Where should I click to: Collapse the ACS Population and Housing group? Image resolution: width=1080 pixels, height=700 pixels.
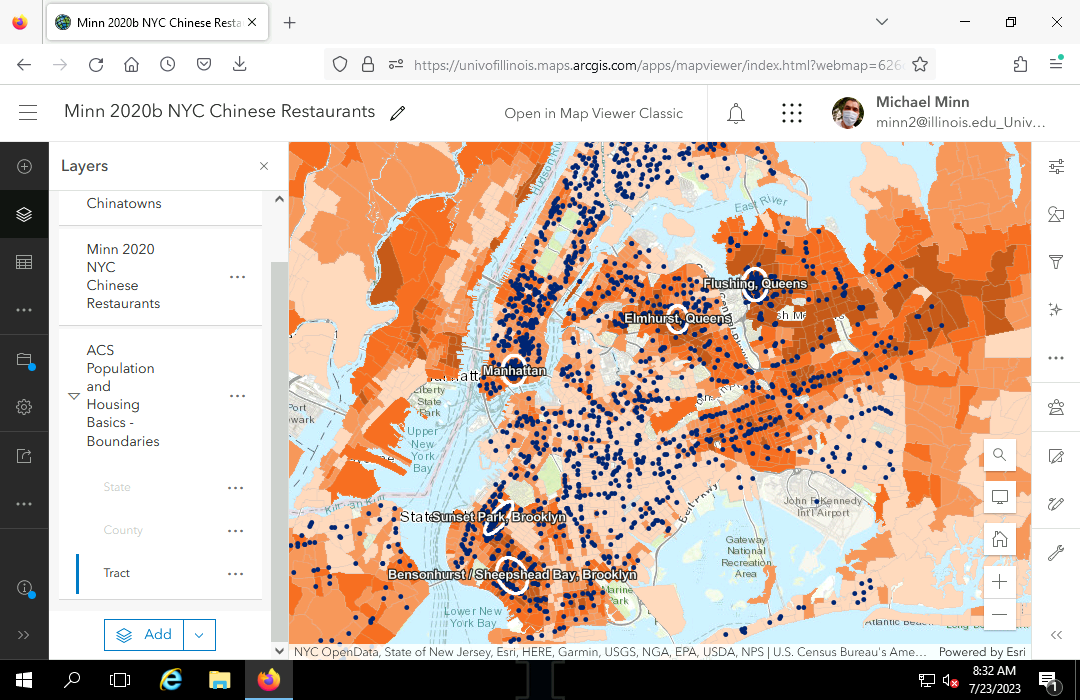coord(73,396)
